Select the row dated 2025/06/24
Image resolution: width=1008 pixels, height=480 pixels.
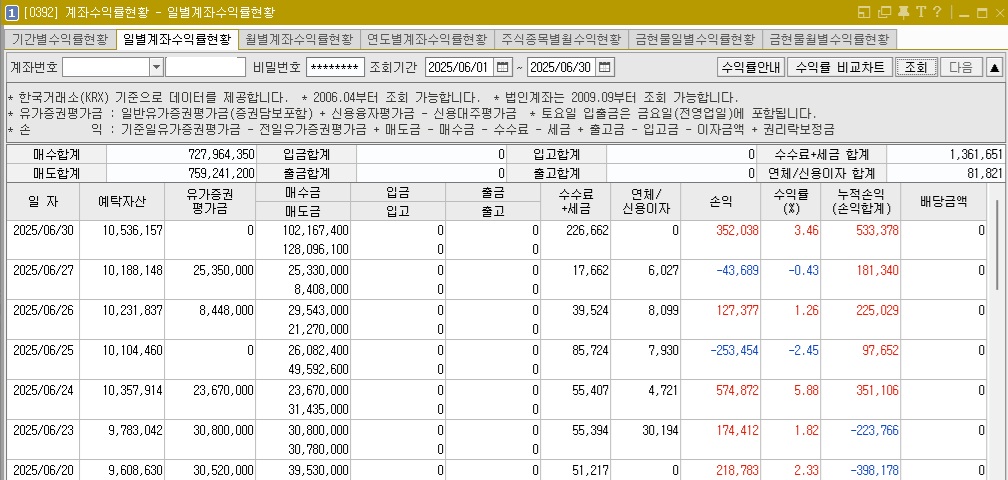pos(497,399)
